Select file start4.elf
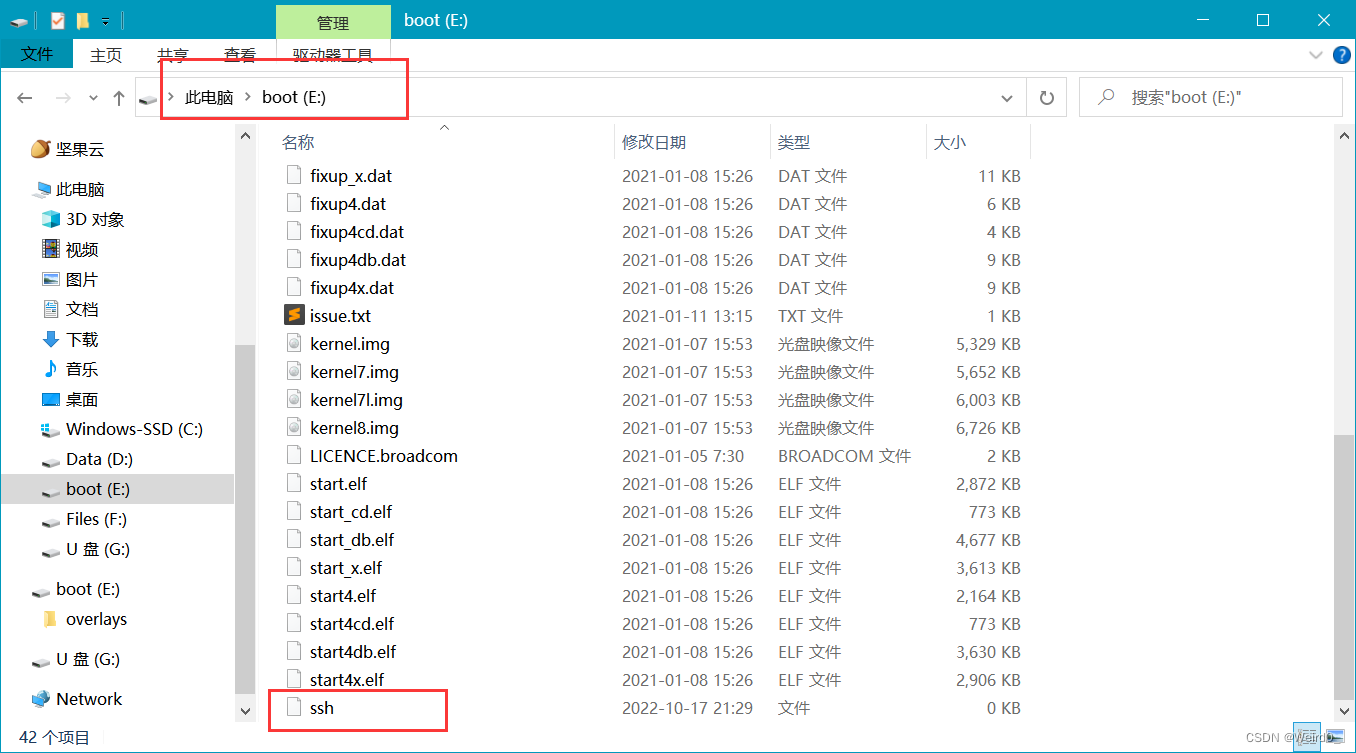 [343, 595]
